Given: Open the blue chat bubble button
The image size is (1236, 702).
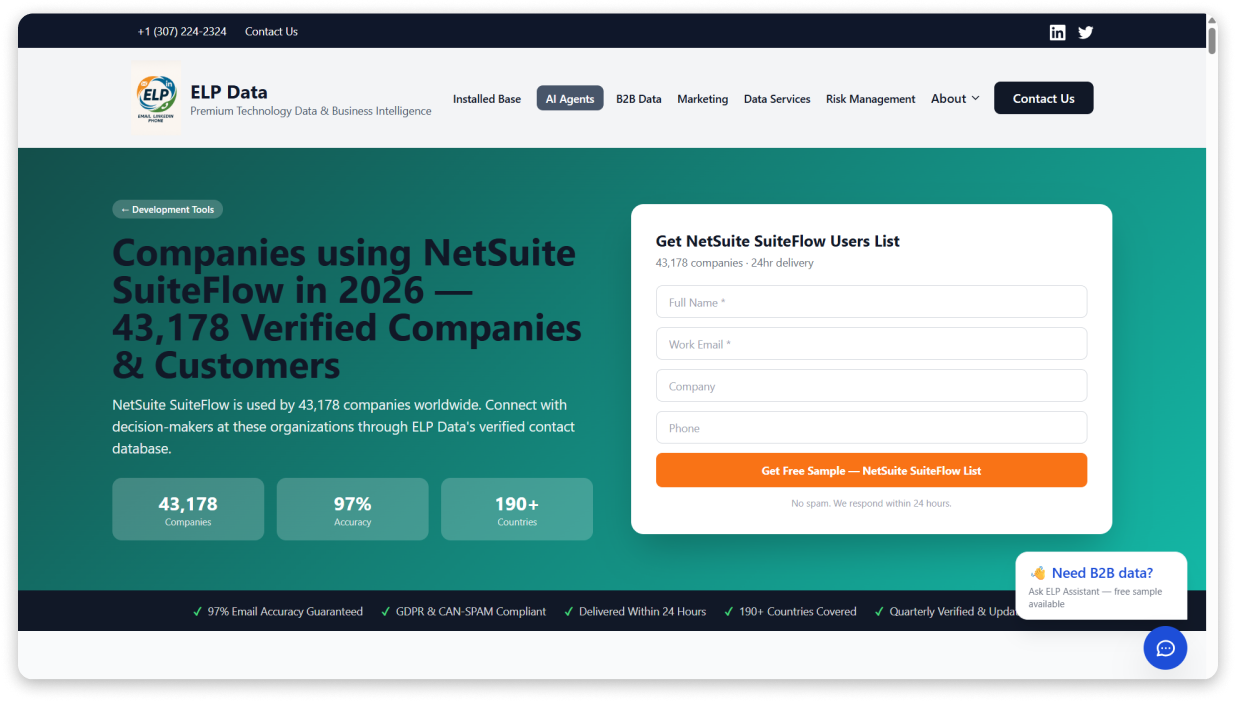Looking at the screenshot, I should pos(1165,648).
